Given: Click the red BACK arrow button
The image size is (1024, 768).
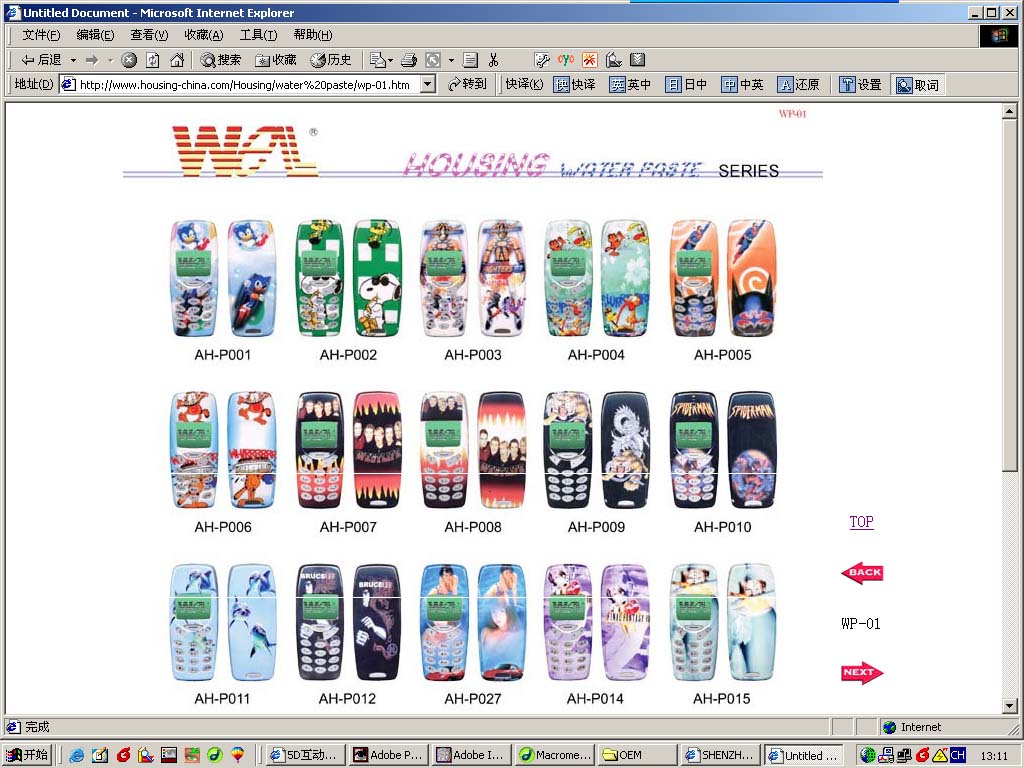Looking at the screenshot, I should click(861, 573).
